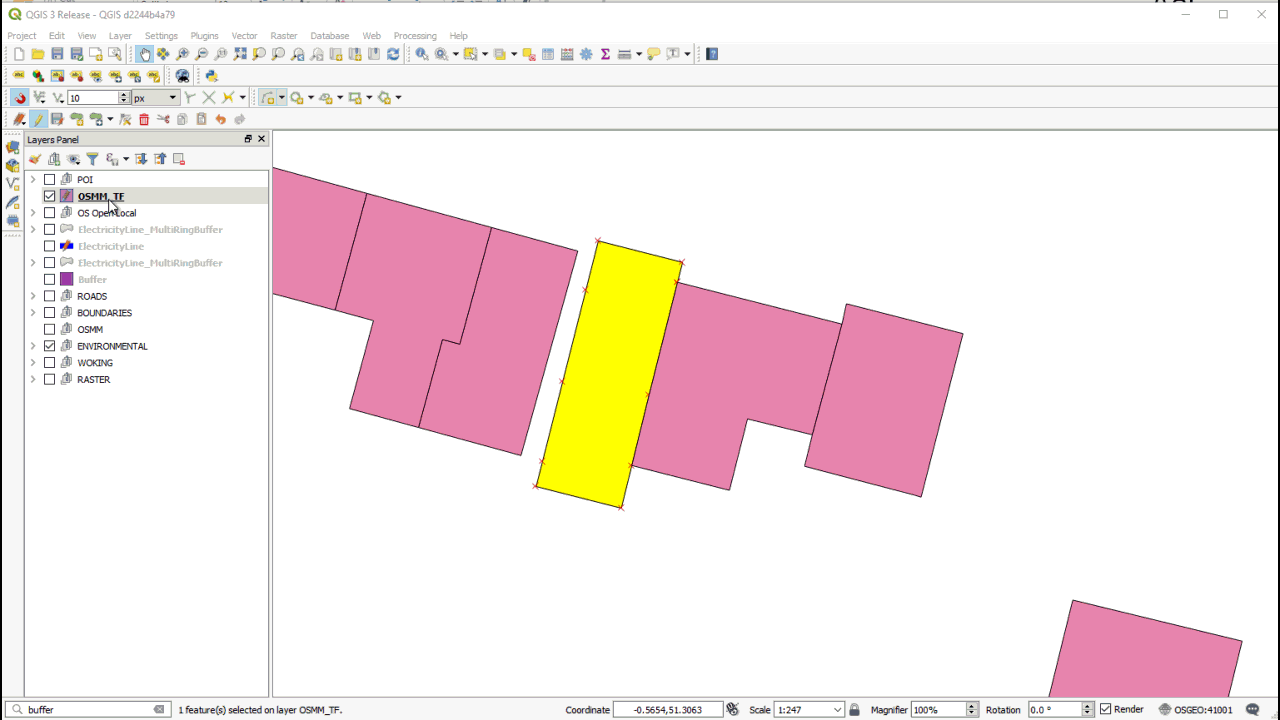
Task: Click the coordinate input field
Action: 667,710
